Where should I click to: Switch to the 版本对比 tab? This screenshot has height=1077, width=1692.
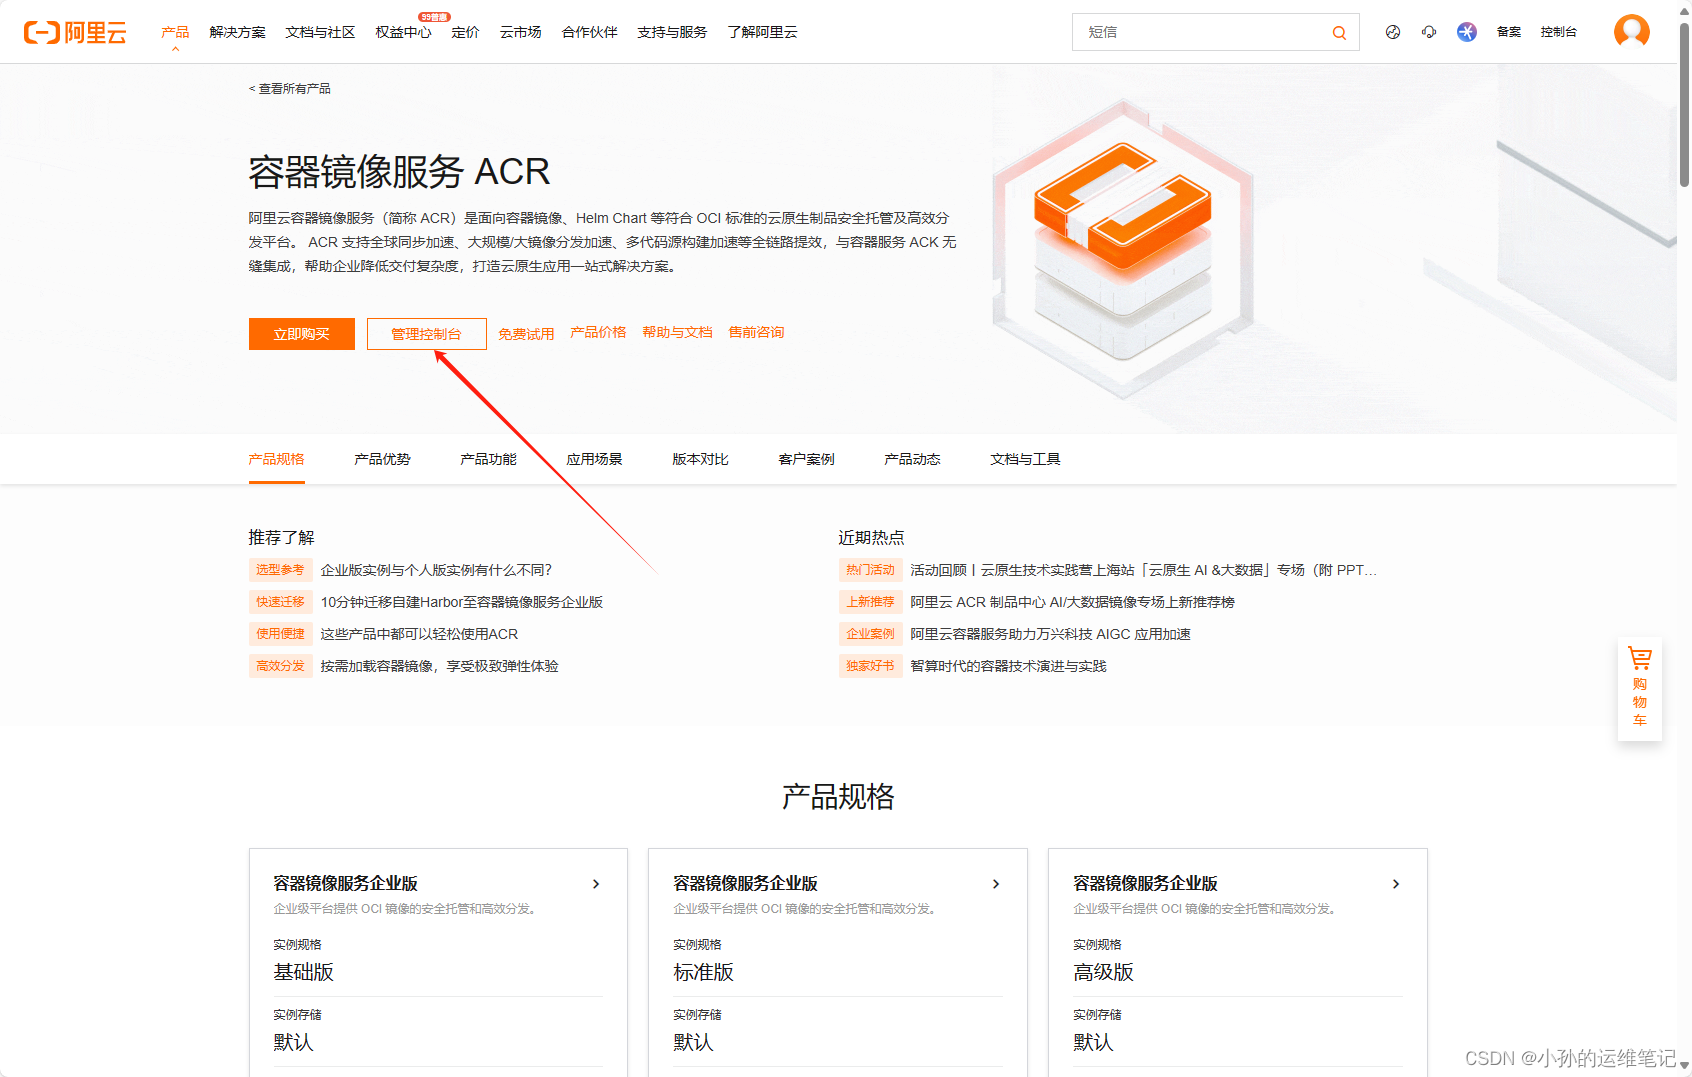[x=700, y=459]
